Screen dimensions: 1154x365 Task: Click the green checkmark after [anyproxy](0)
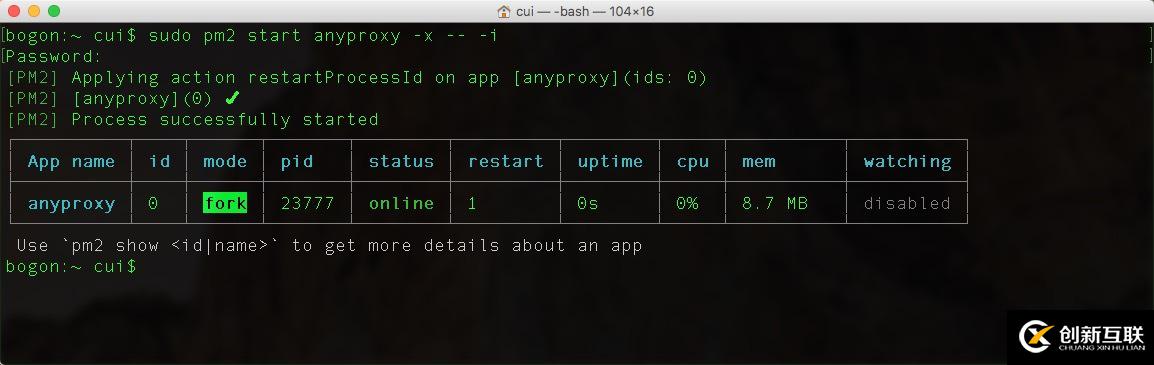(233, 98)
